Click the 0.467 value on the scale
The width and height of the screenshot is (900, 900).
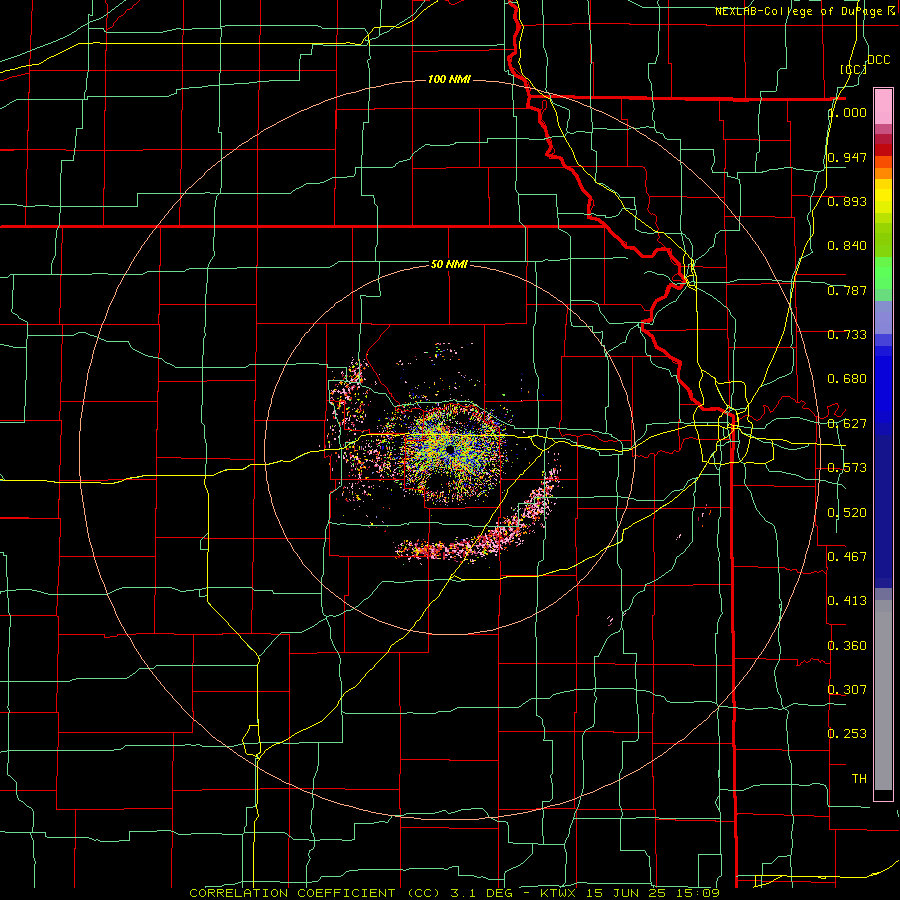pos(847,556)
